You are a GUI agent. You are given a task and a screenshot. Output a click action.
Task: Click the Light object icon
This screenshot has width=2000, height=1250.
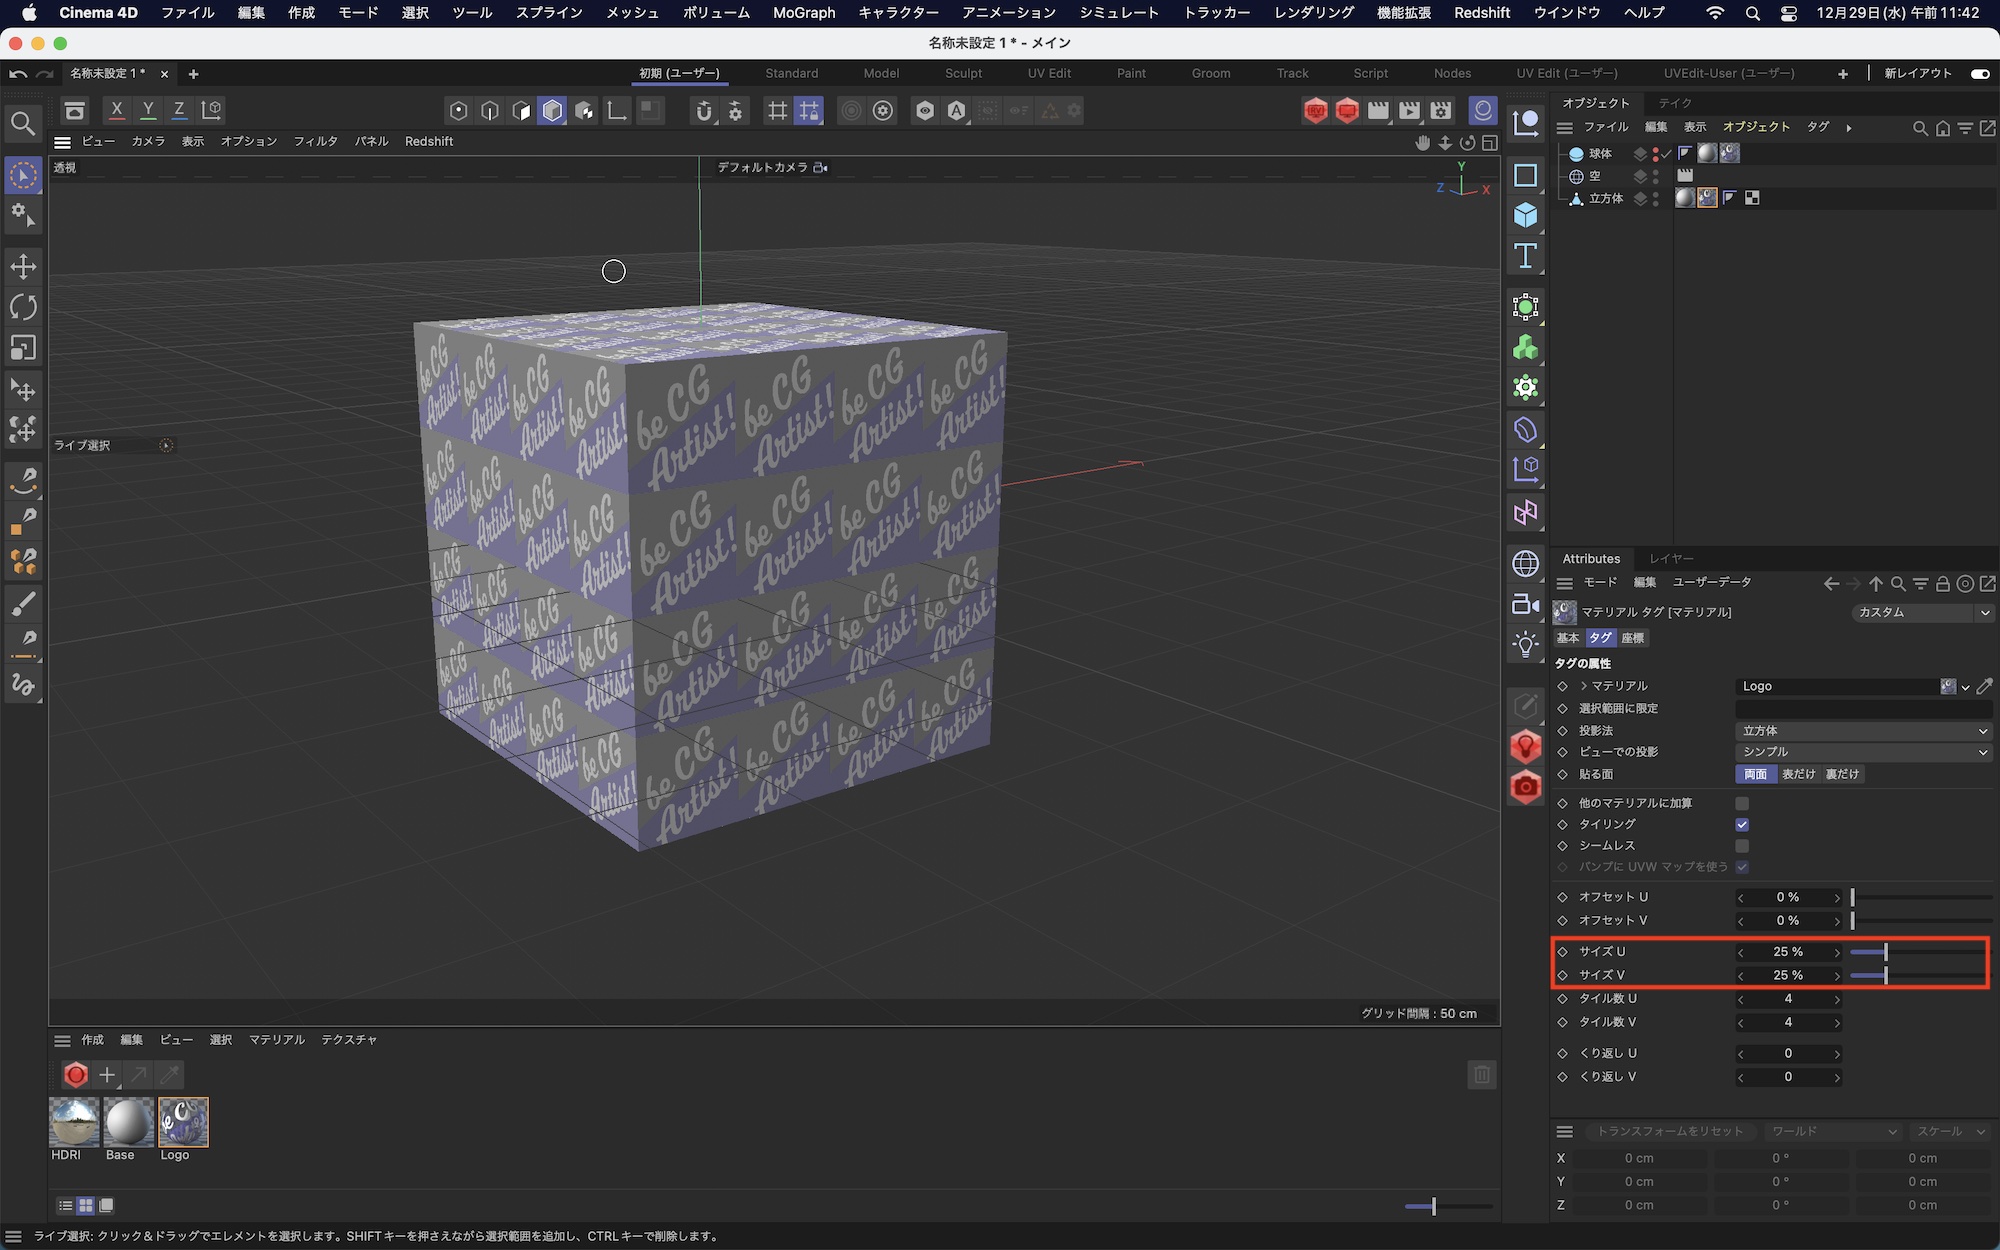[x=1525, y=645]
